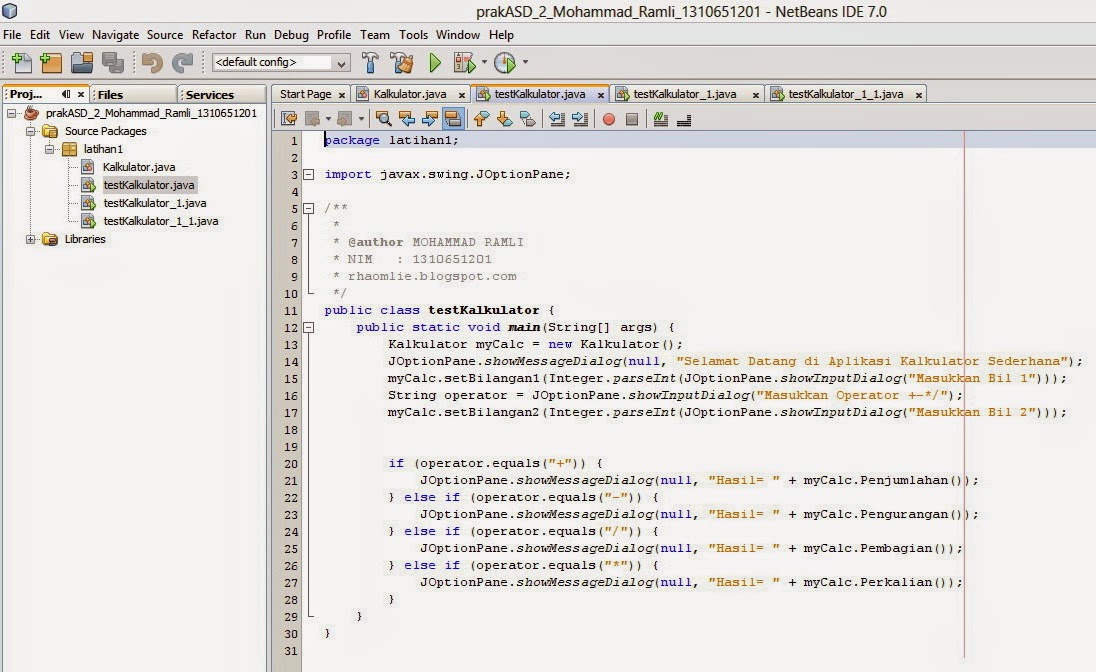Shift the current line right
The width and height of the screenshot is (1096, 672).
[581, 118]
